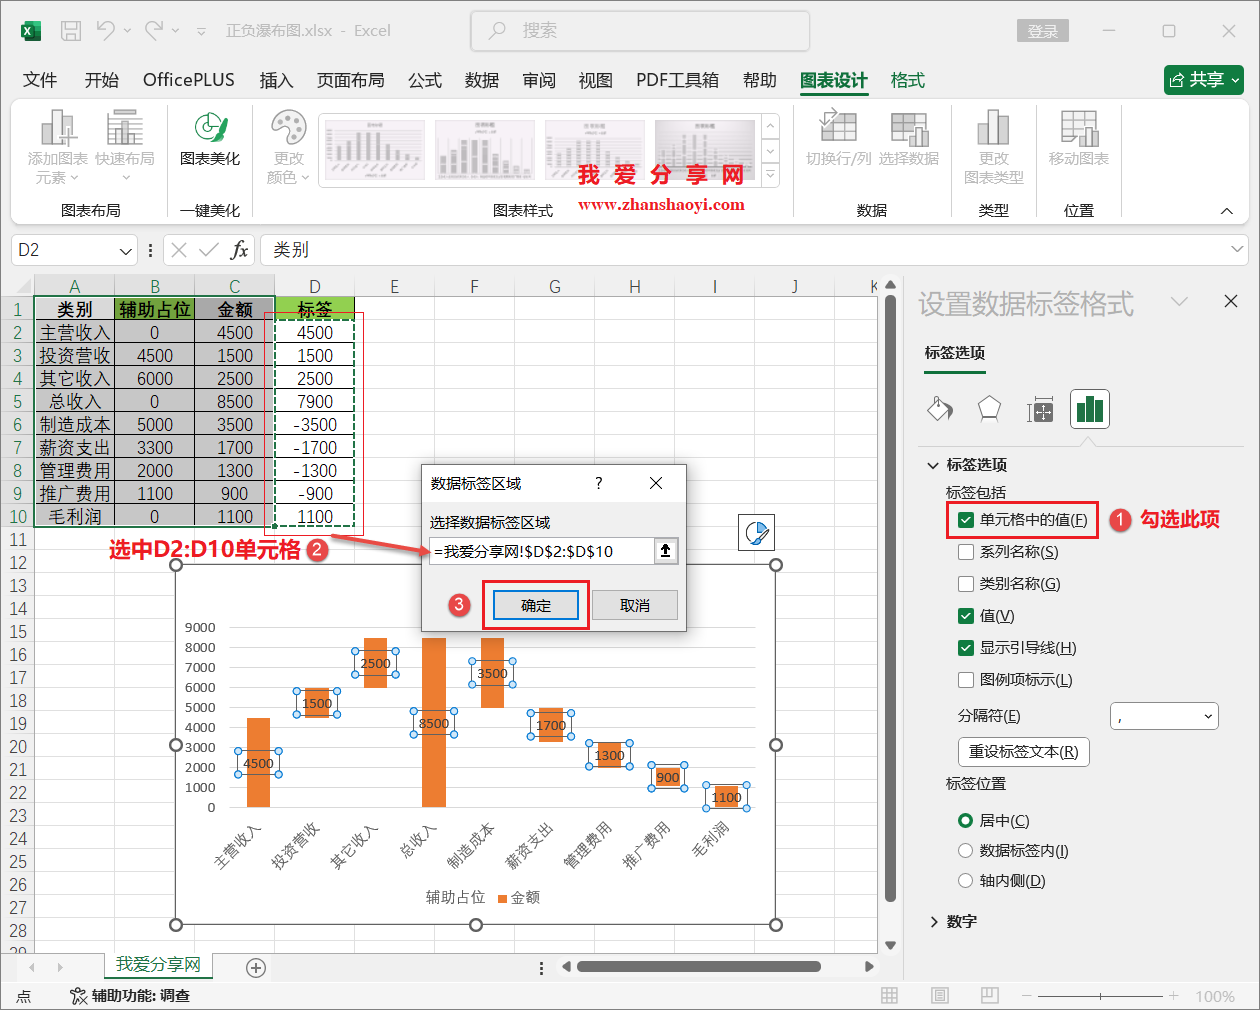The image size is (1260, 1010).
Task: Uncheck the 单元格中的值 checkbox
Action: [965, 520]
